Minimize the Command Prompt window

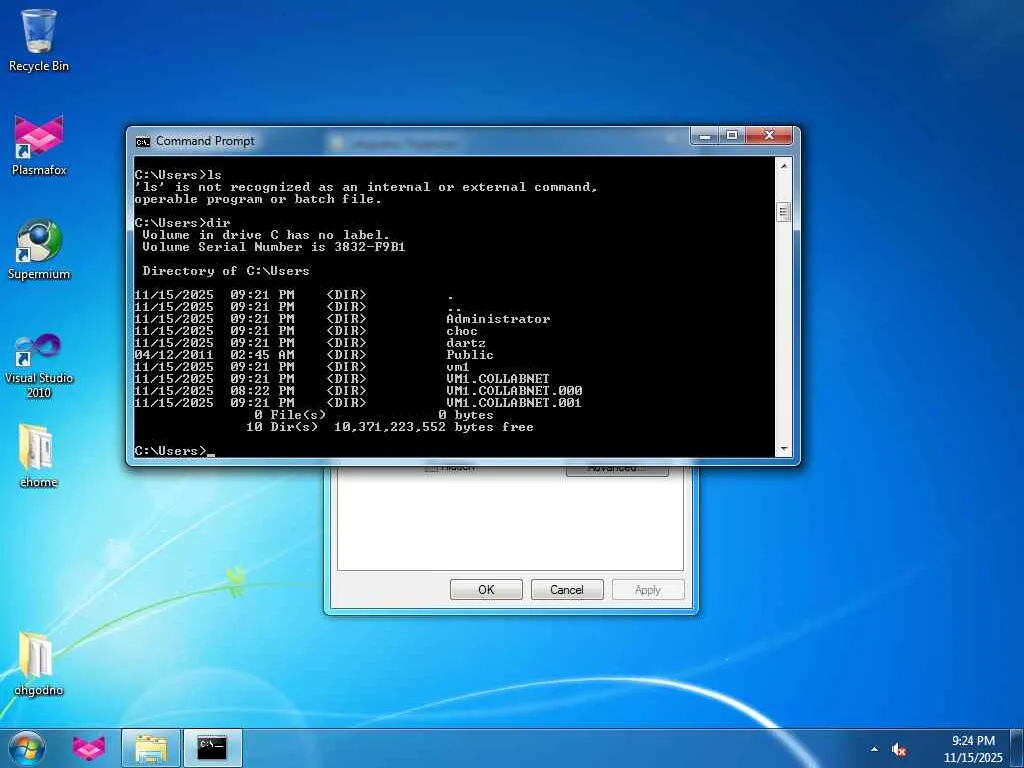point(705,136)
